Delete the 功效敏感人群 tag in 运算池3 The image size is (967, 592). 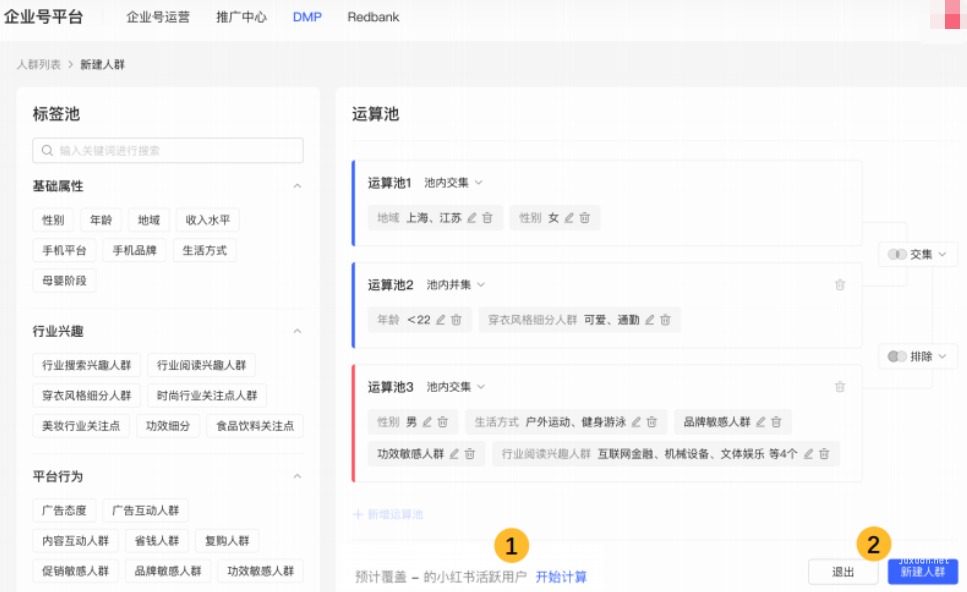tap(471, 453)
